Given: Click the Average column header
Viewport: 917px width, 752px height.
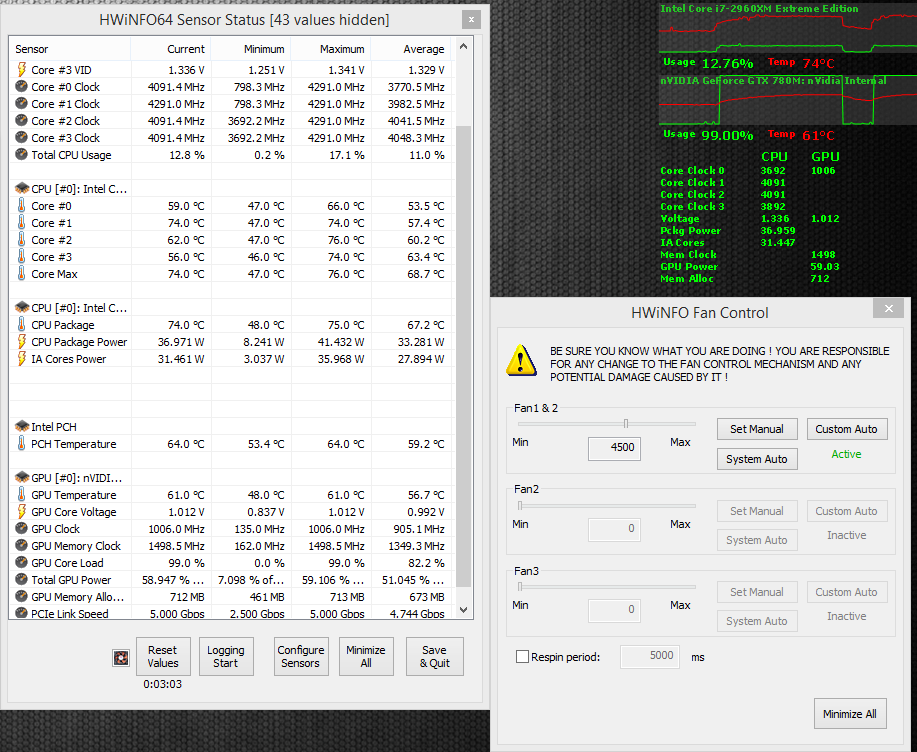Looking at the screenshot, I should 411,49.
